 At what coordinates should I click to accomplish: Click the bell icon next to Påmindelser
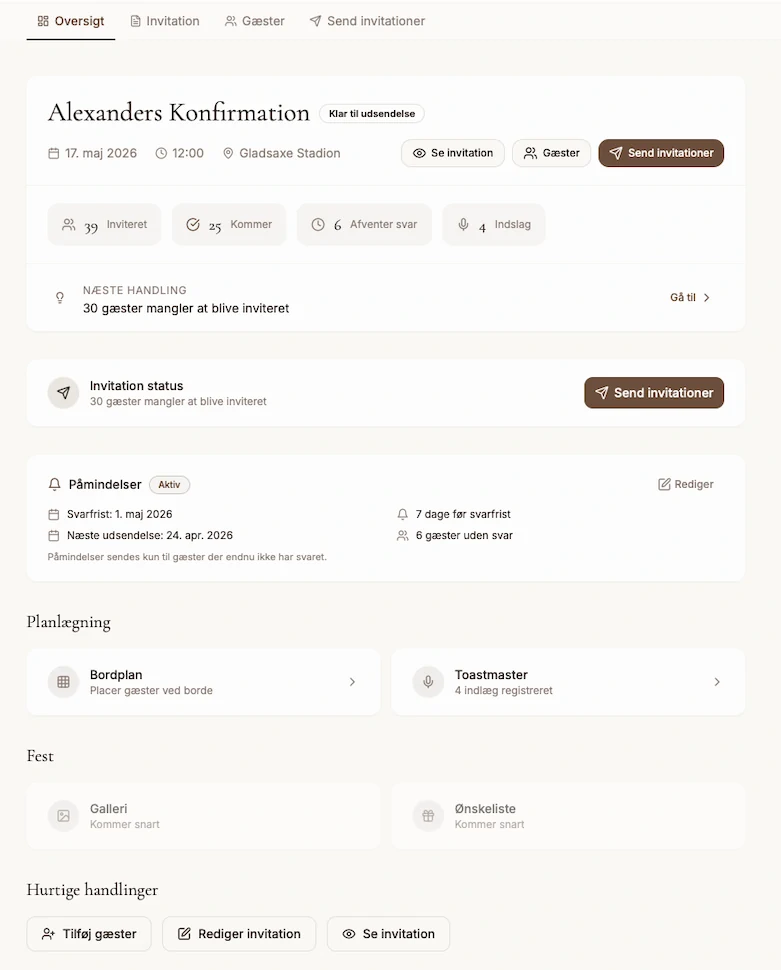tap(56, 484)
